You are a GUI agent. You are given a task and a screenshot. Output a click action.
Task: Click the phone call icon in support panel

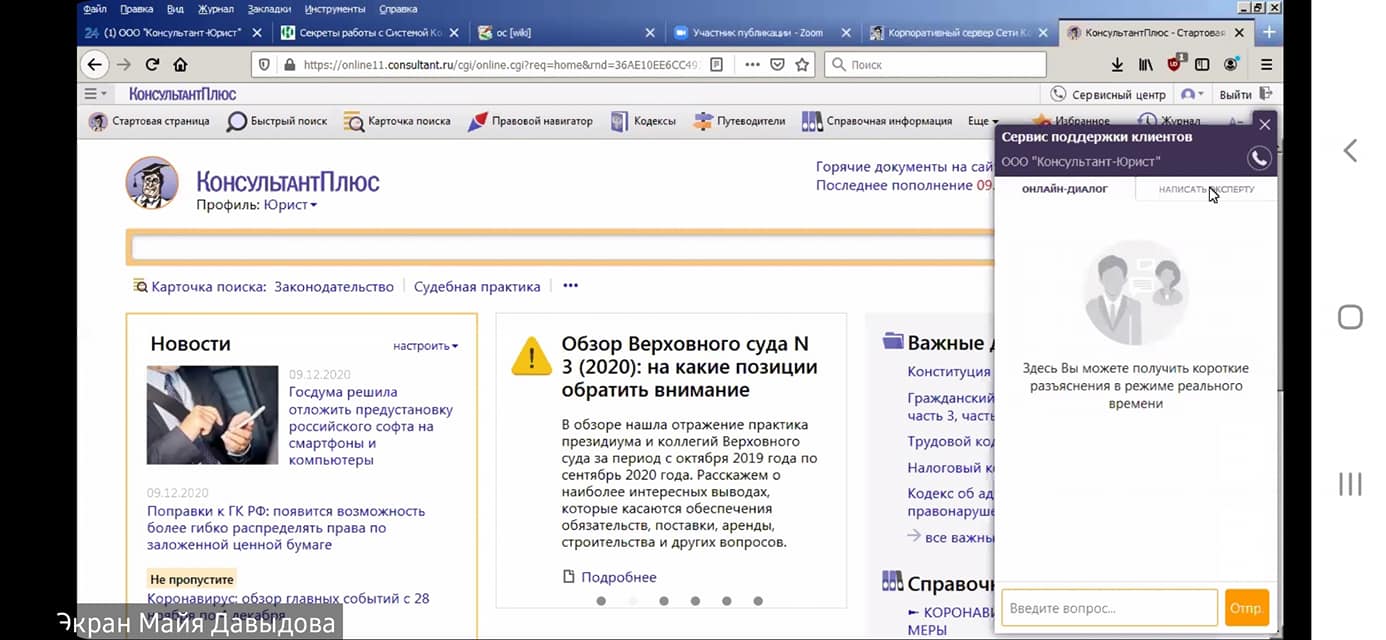[1259, 158]
